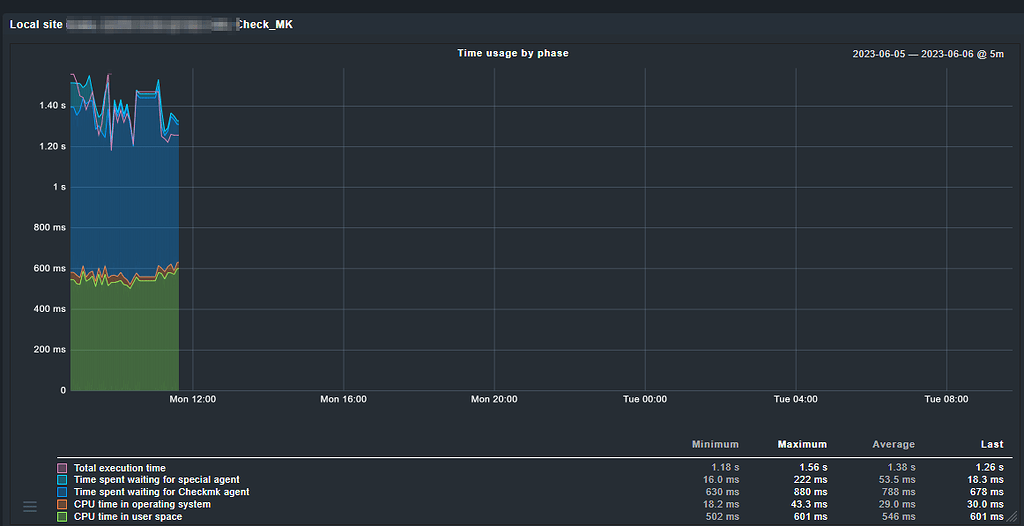Click the 1 s y-axis label
Screen dimensions: 1024x526
59,187
